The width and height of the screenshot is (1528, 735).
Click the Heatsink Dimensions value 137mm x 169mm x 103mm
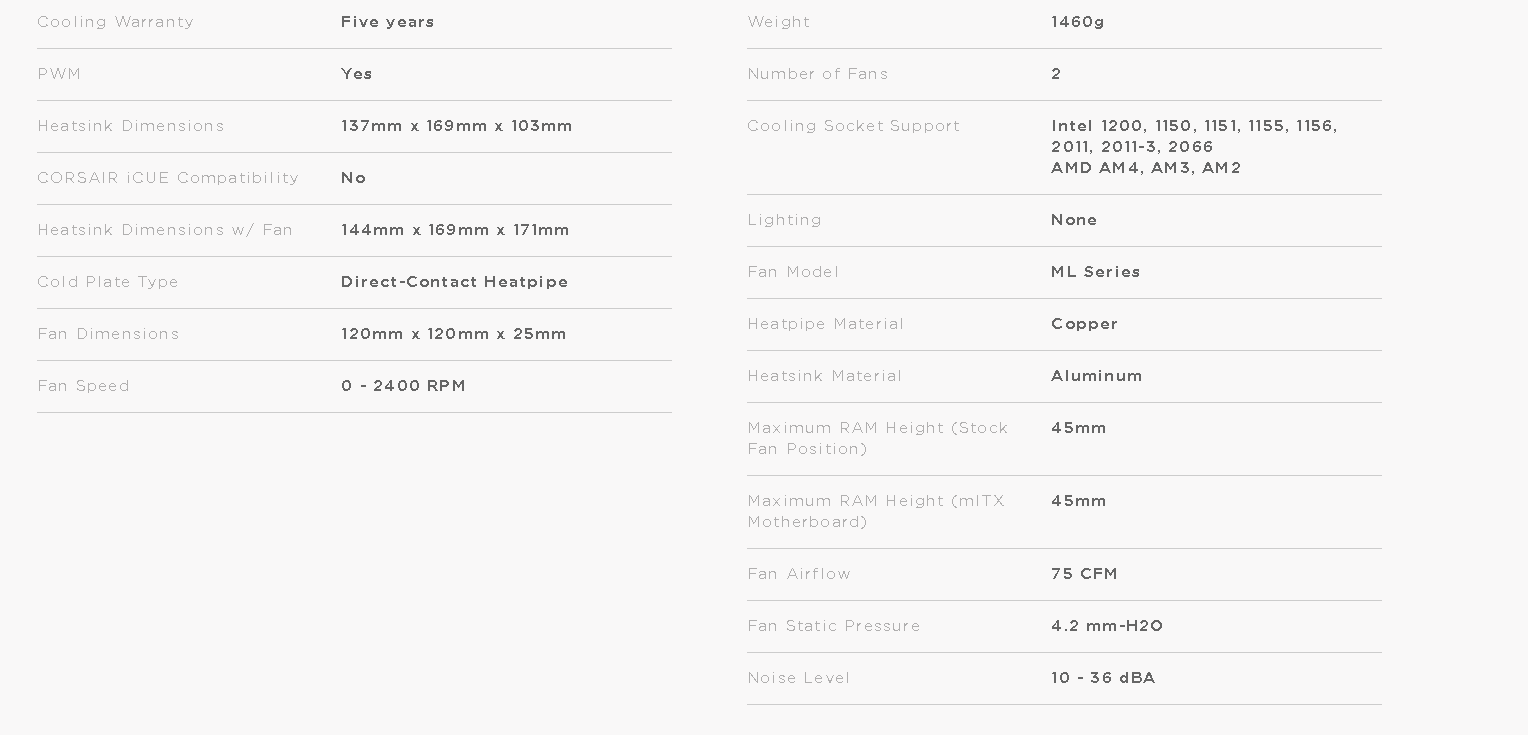[456, 126]
